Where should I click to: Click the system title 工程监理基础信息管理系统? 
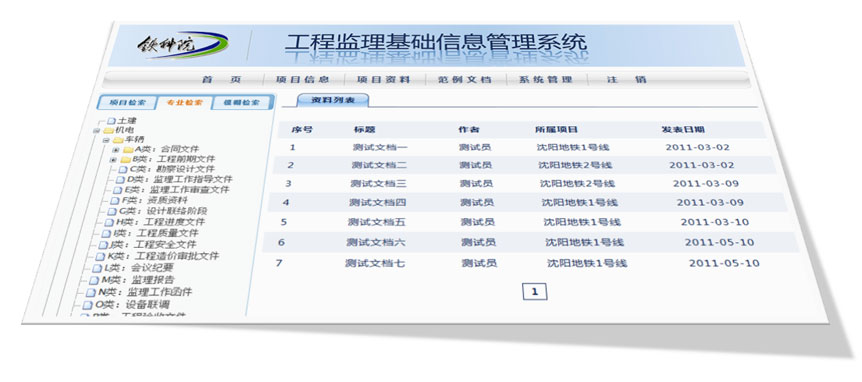pos(436,43)
